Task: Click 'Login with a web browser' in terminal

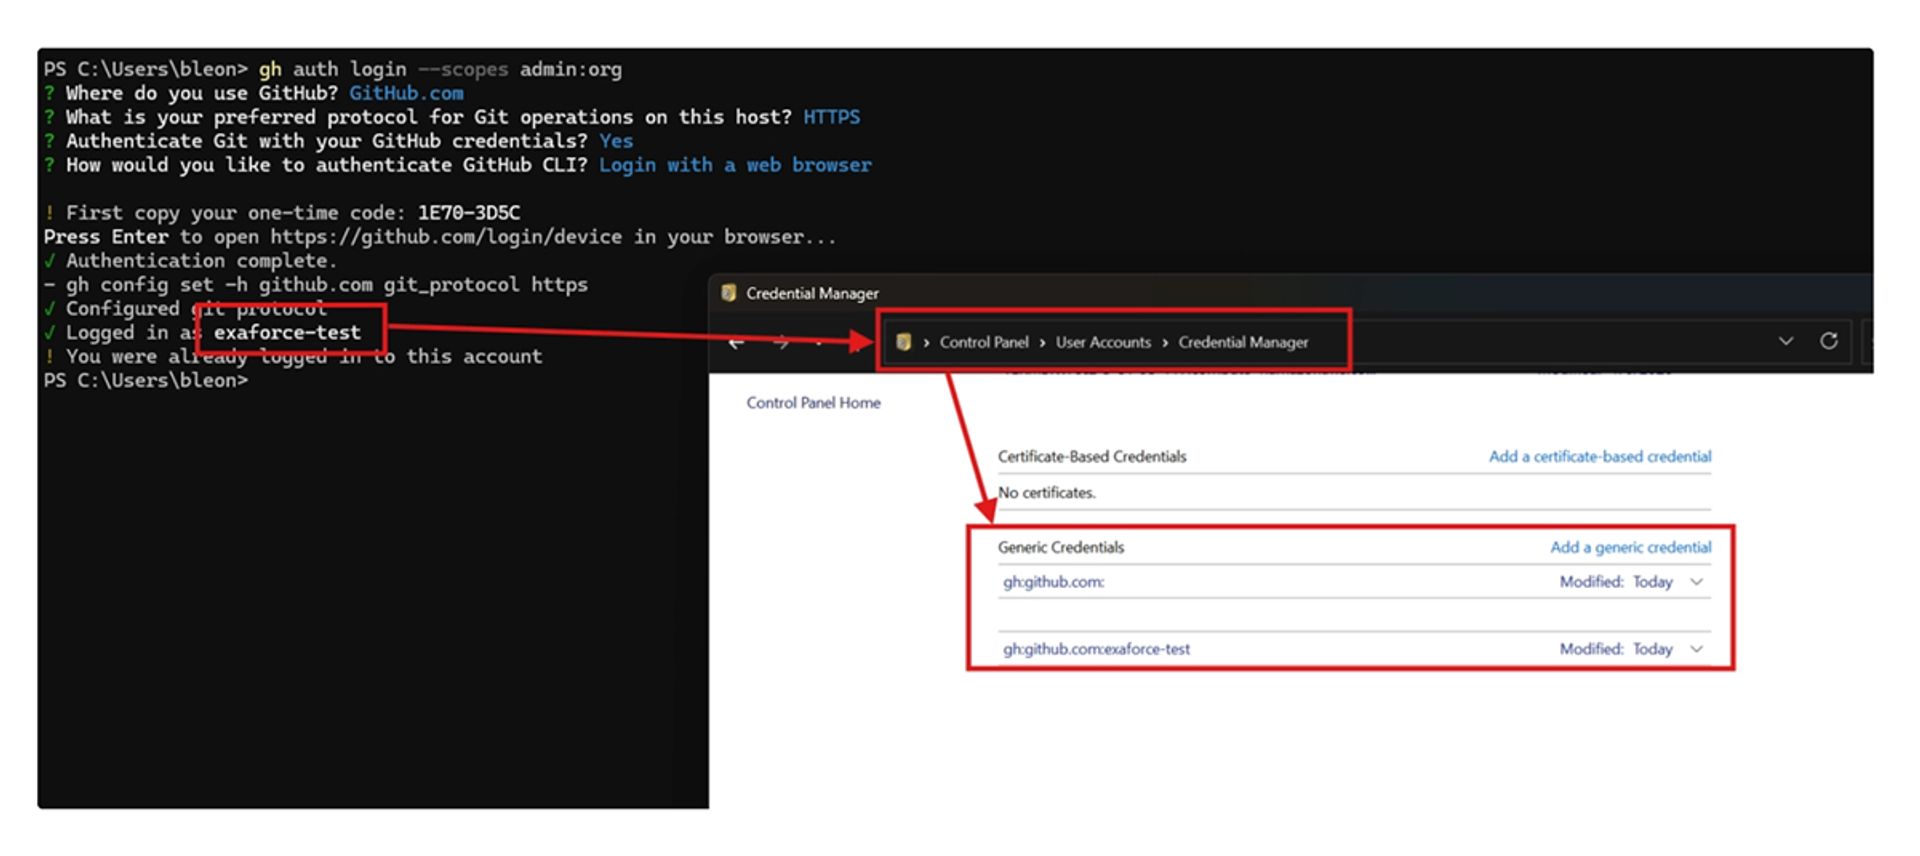Action: click(x=735, y=165)
